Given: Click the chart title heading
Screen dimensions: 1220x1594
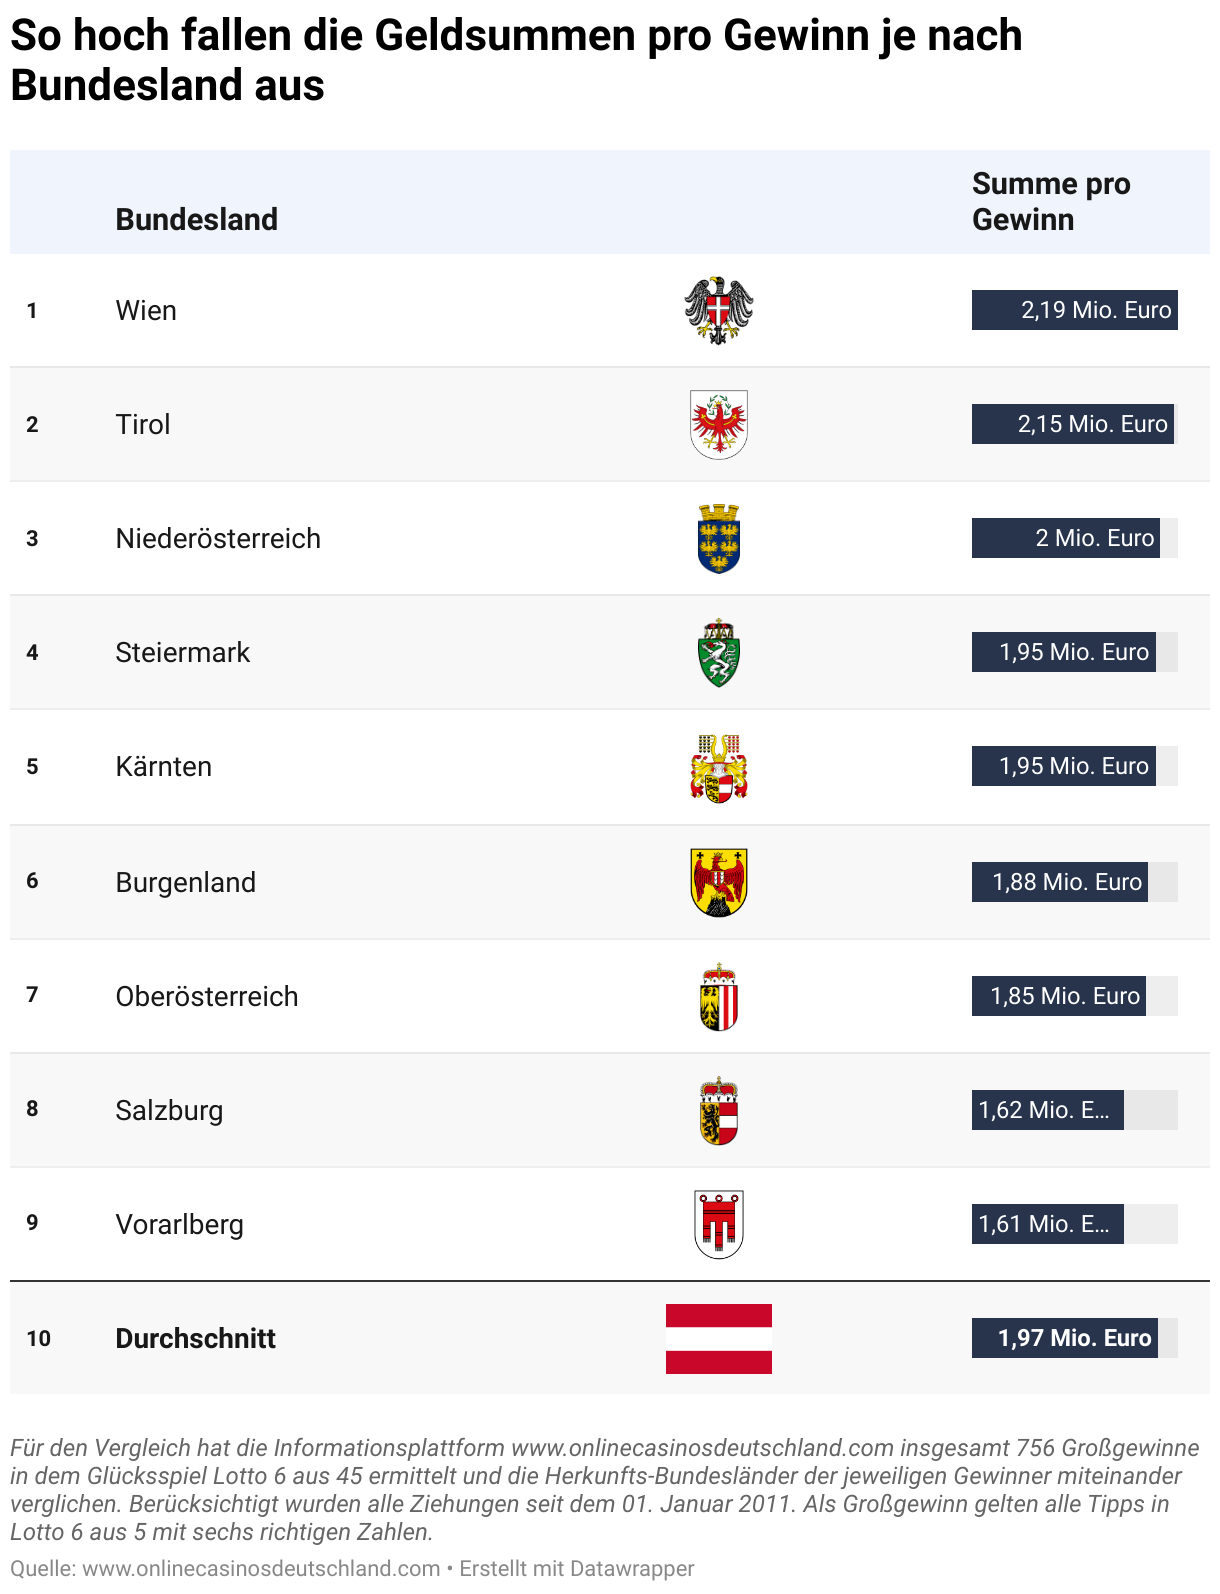Looking at the screenshot, I should (x=516, y=60).
